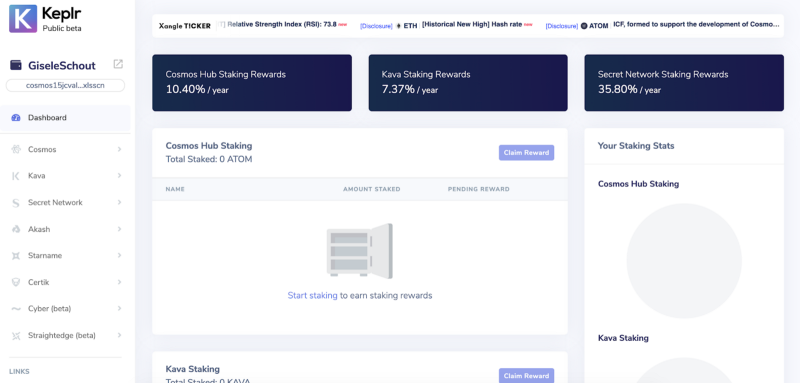Open the Secret Network Staking Rewards card
This screenshot has width=800, height=383.
(684, 83)
